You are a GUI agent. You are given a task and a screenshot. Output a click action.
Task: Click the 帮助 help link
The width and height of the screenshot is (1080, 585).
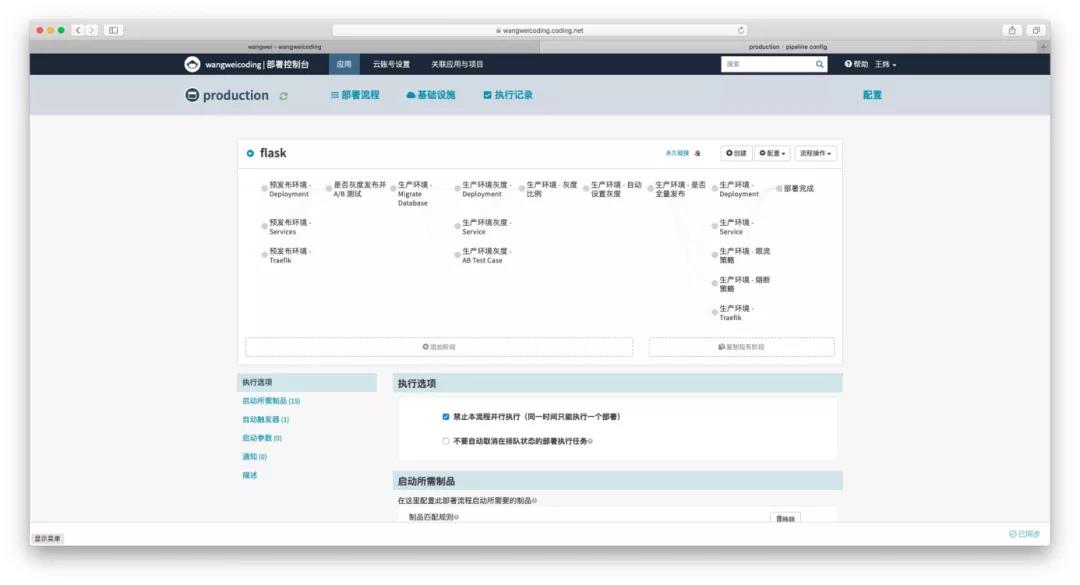click(856, 64)
